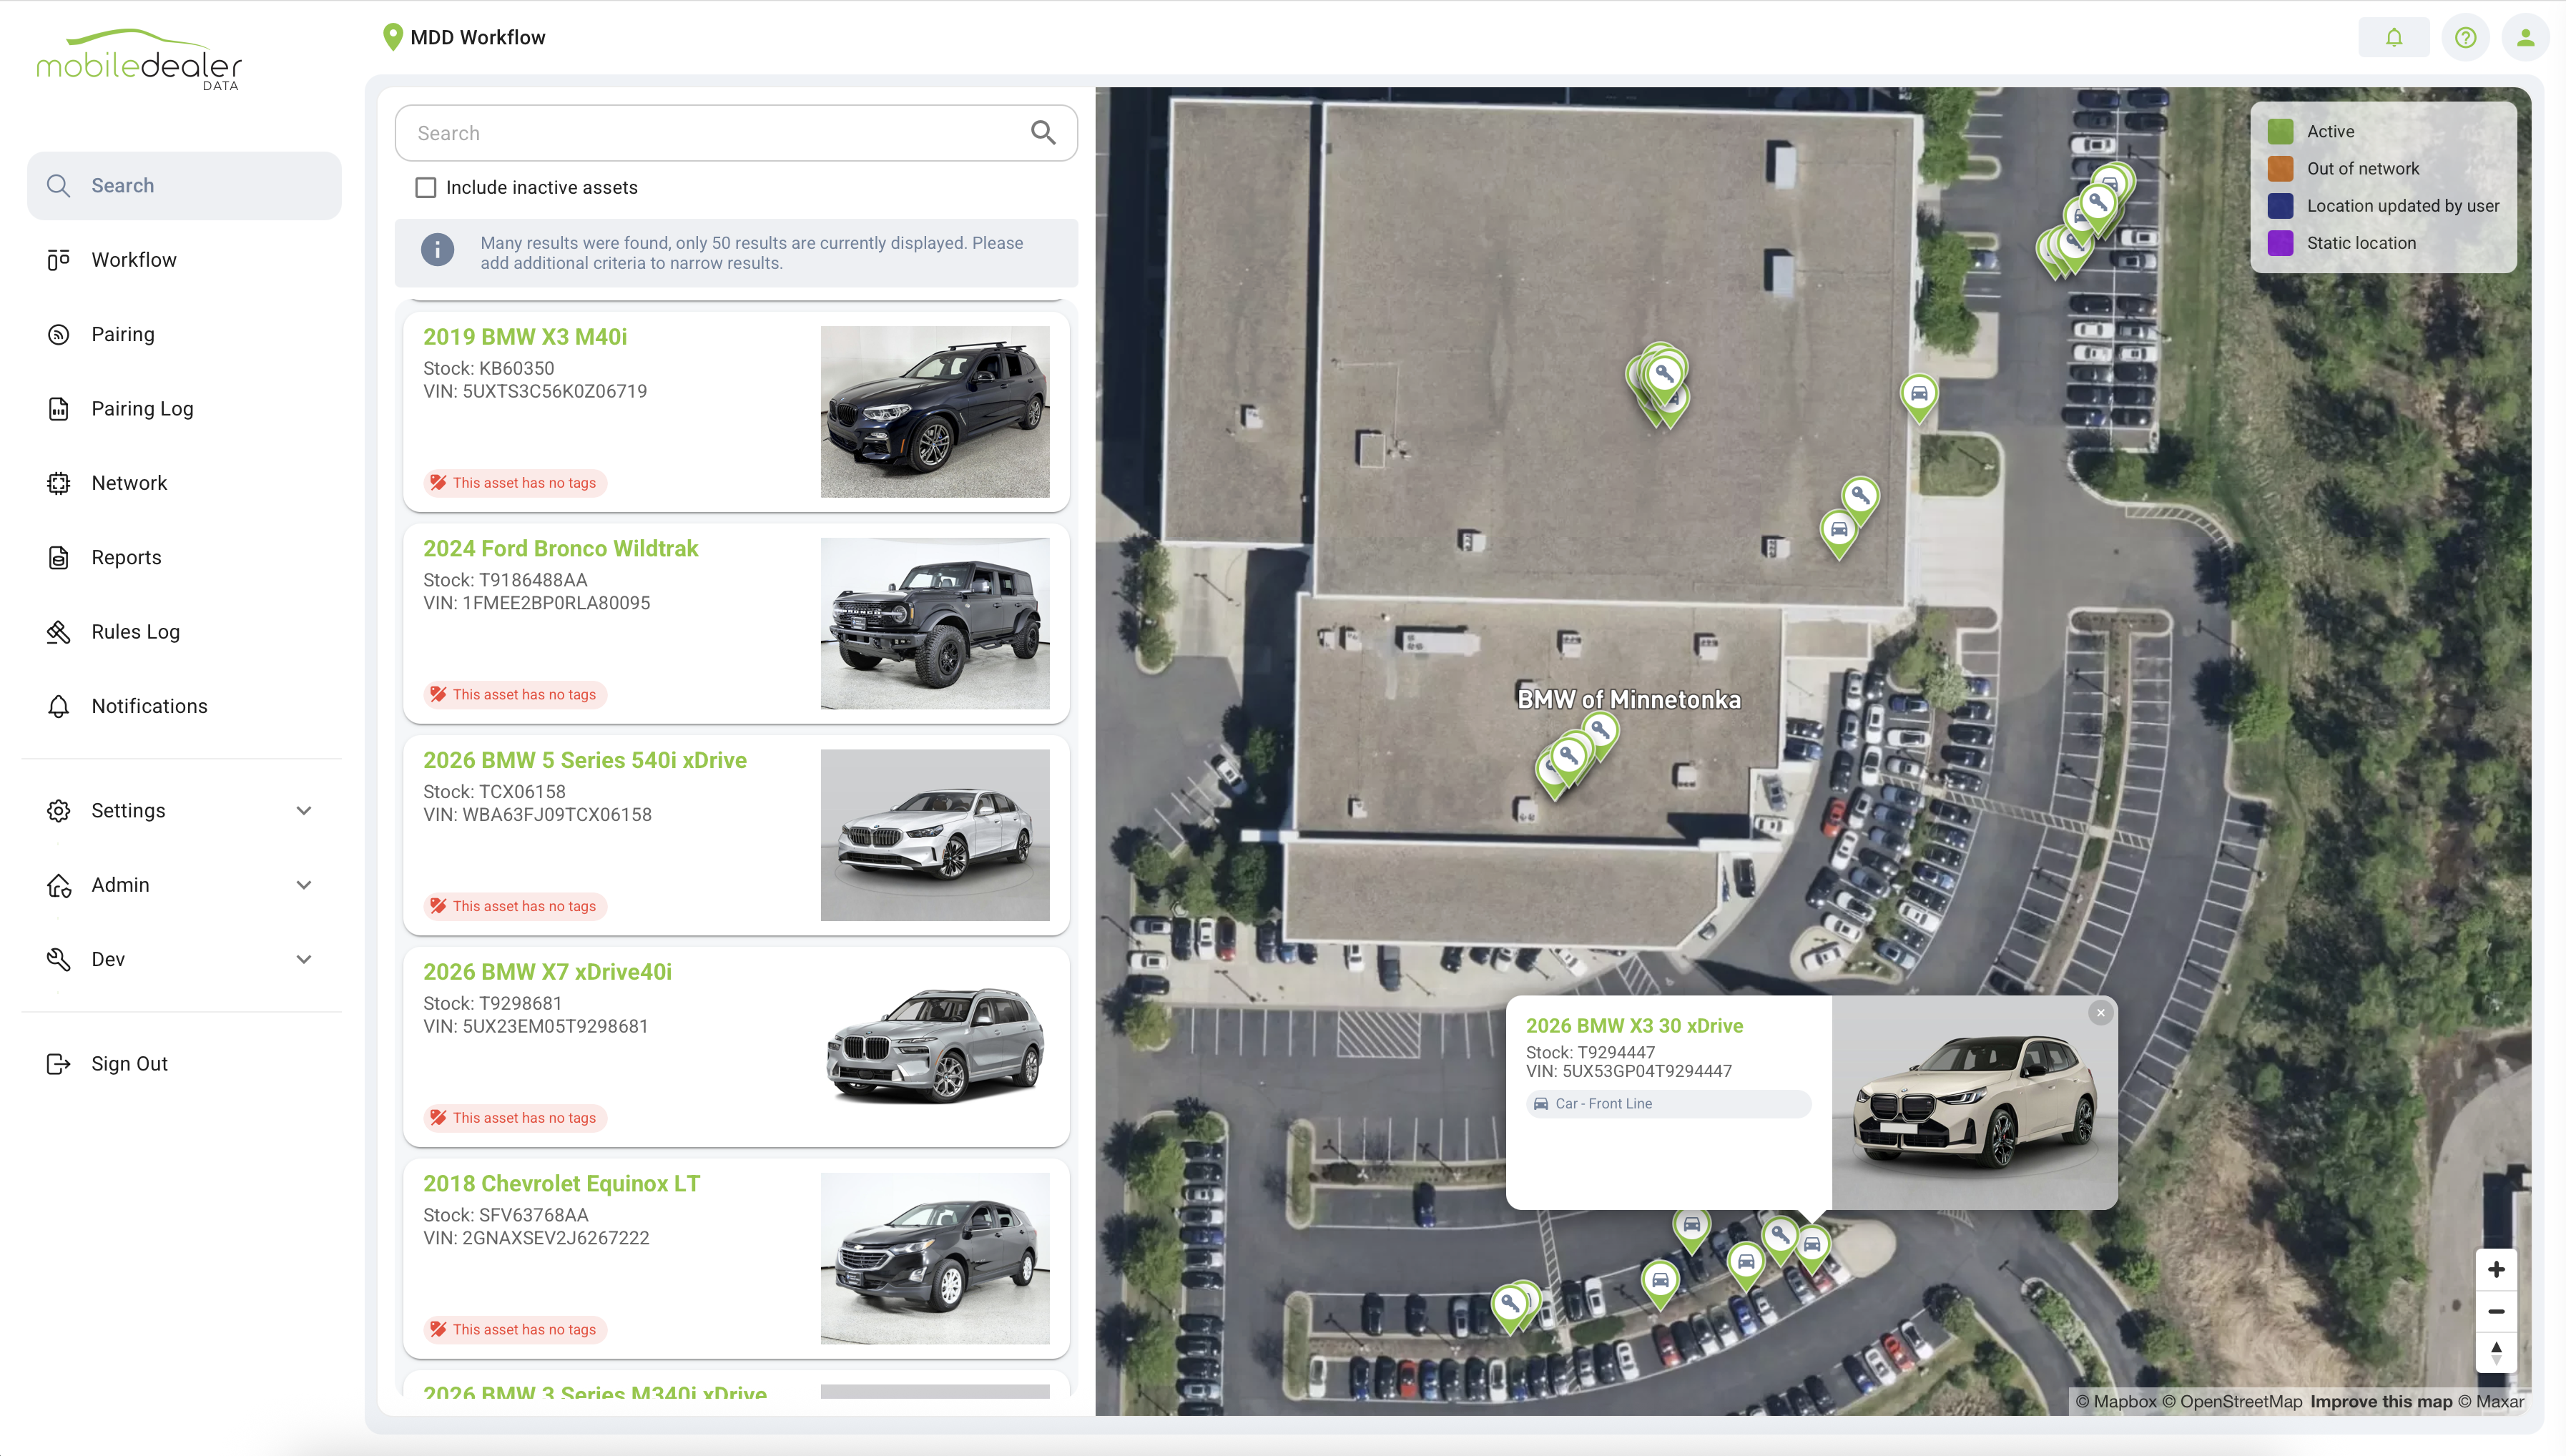
Task: Expand the Admin menu chevron
Action: coord(304,885)
